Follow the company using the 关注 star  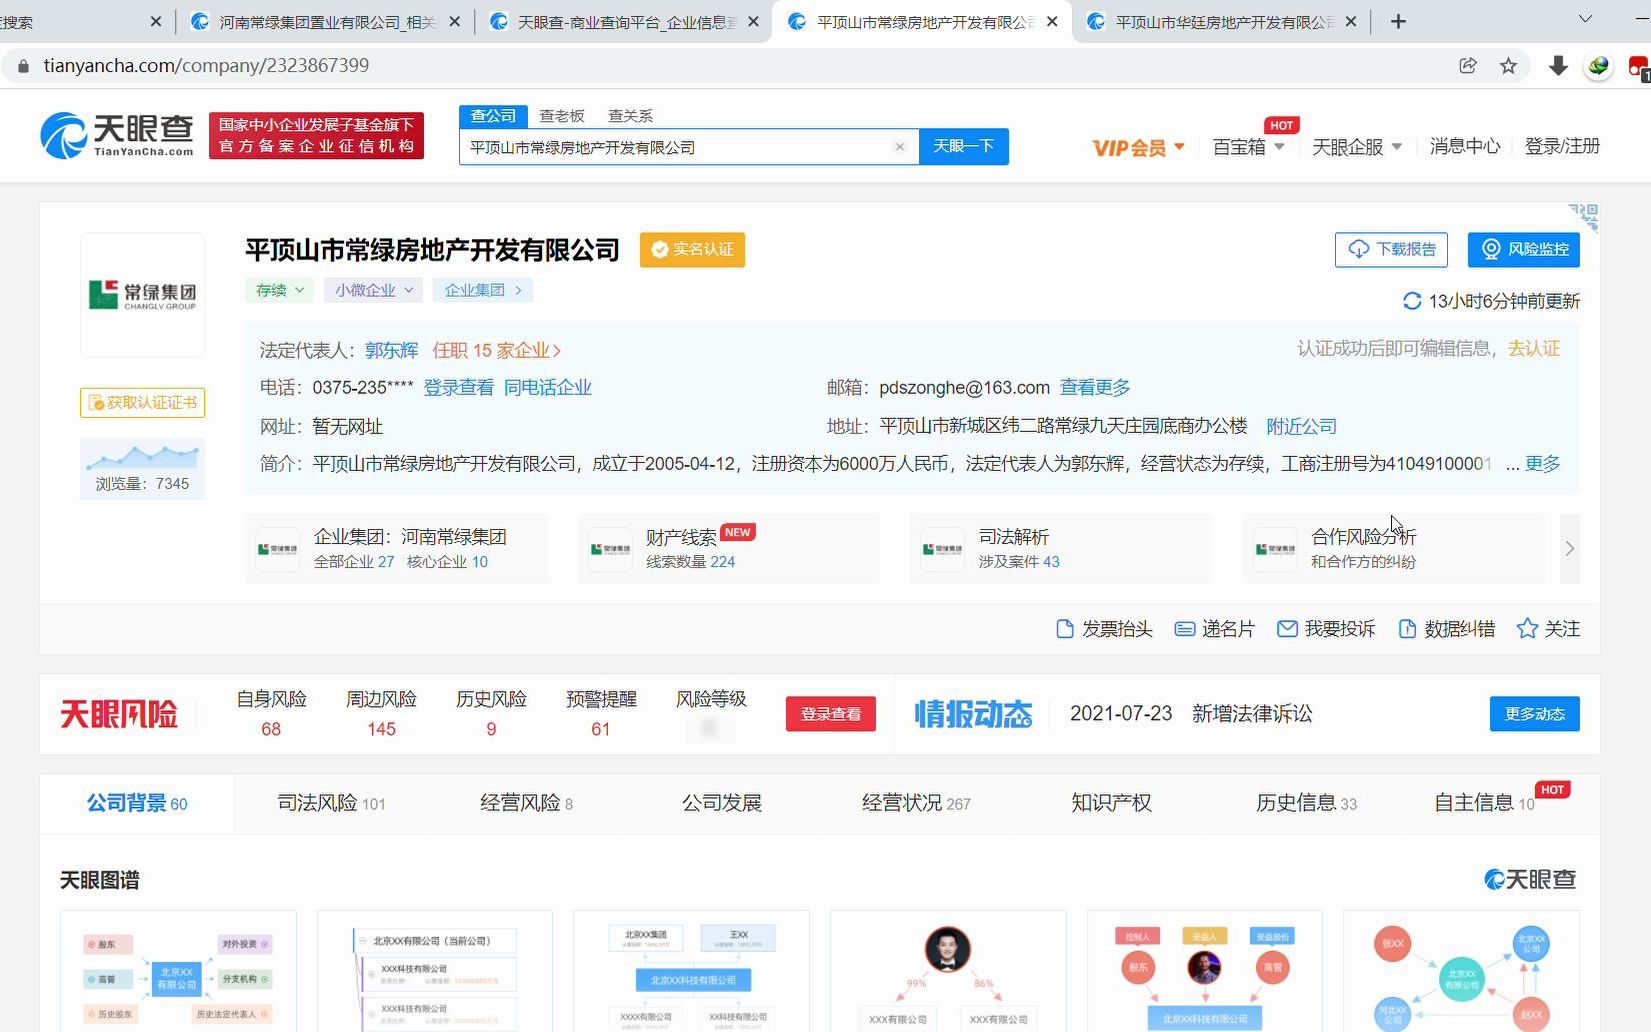point(1527,629)
